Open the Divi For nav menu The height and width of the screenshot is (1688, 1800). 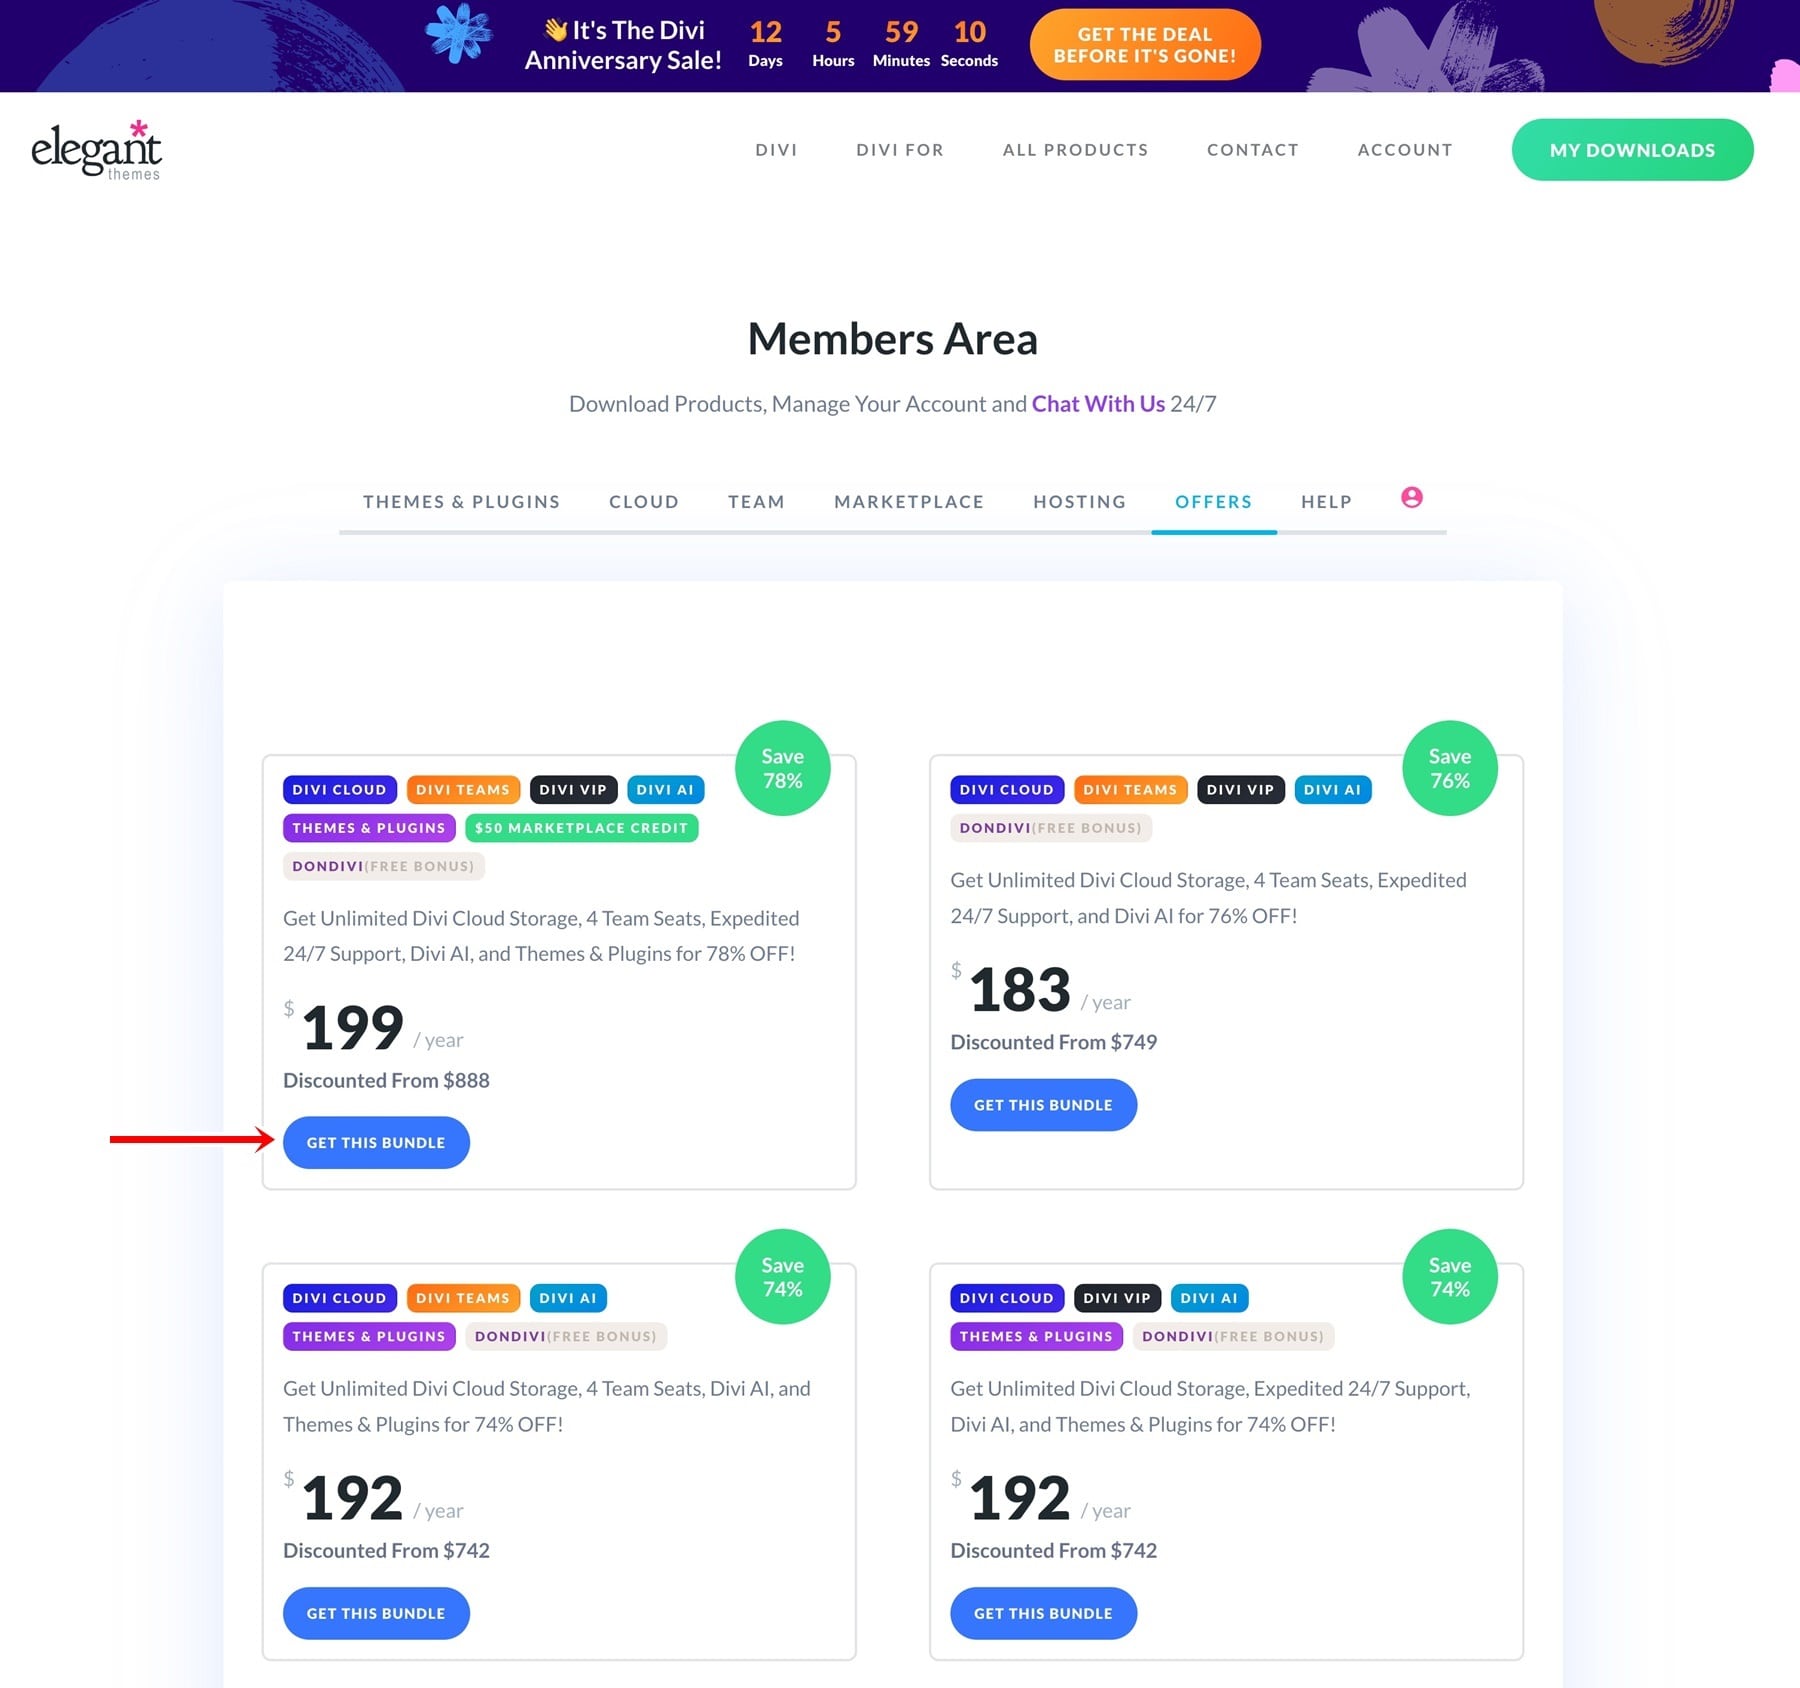900,150
